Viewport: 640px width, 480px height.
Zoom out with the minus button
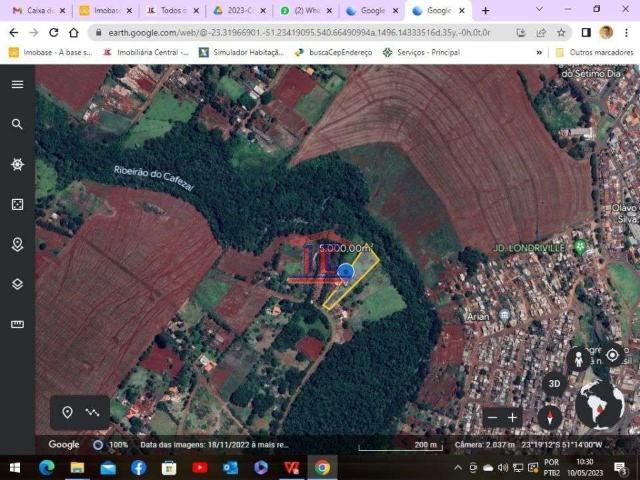[x=493, y=417]
